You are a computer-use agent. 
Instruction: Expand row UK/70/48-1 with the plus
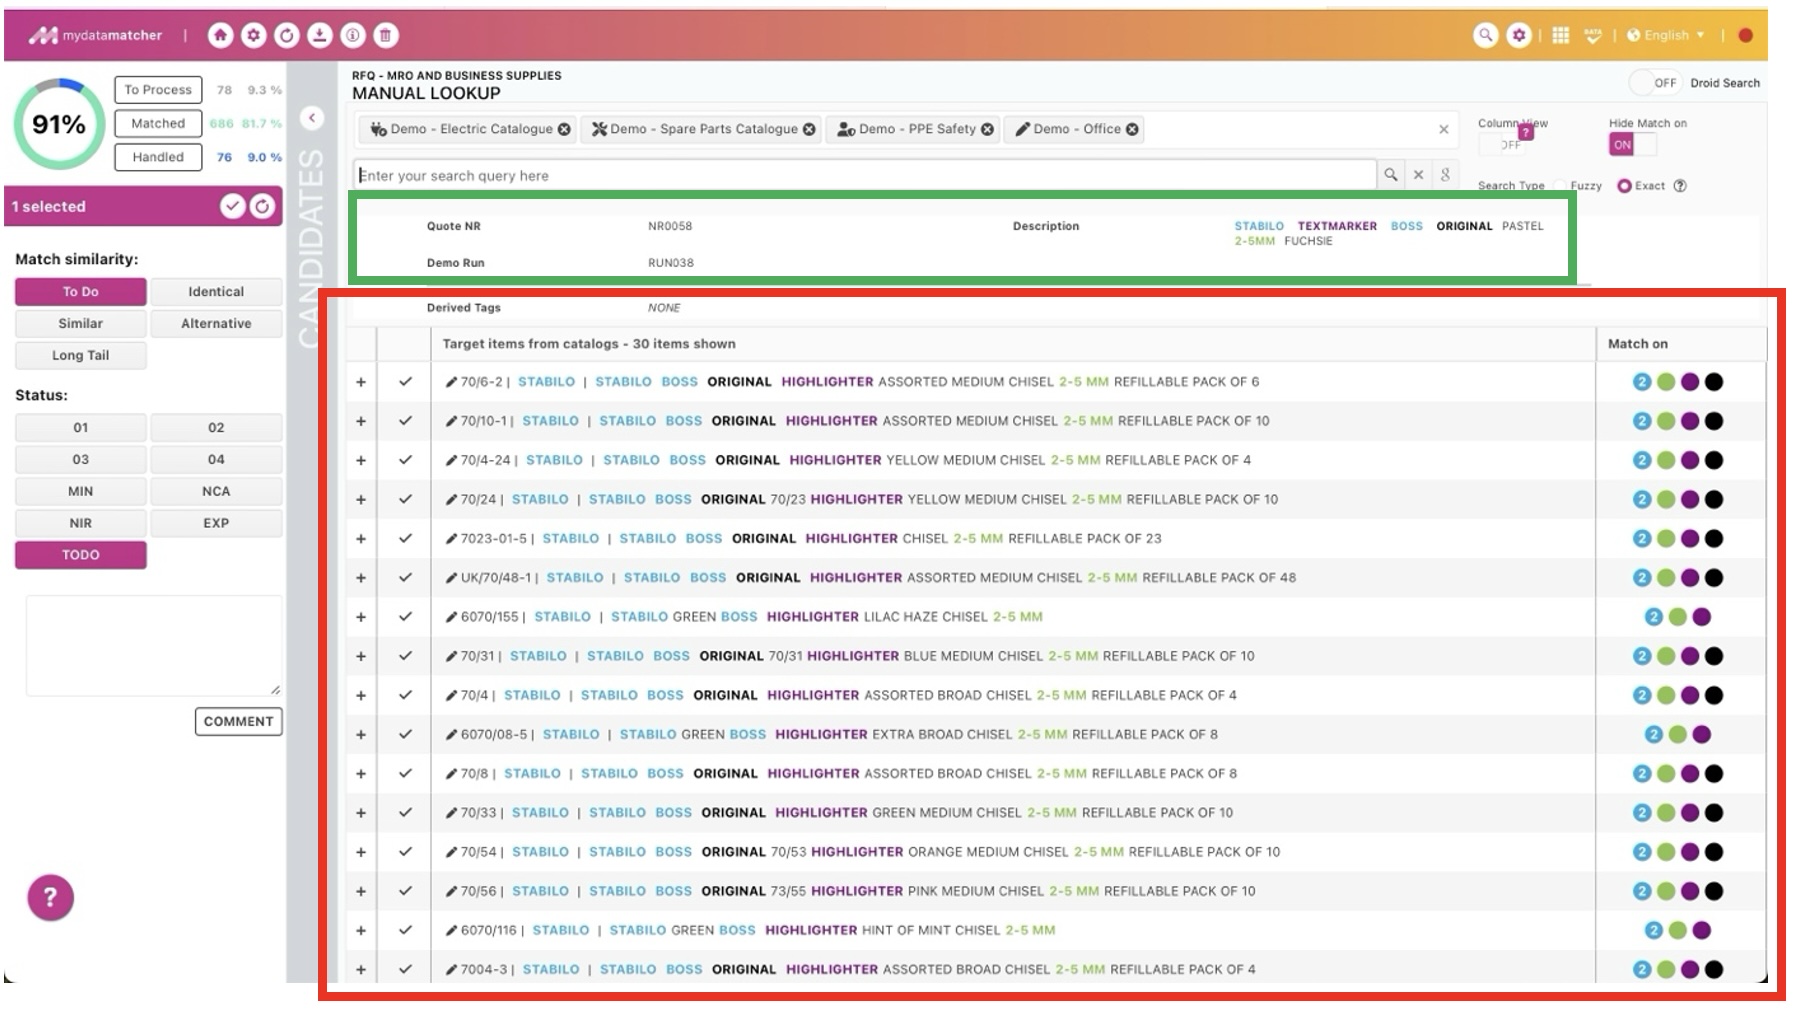pyautogui.click(x=361, y=578)
